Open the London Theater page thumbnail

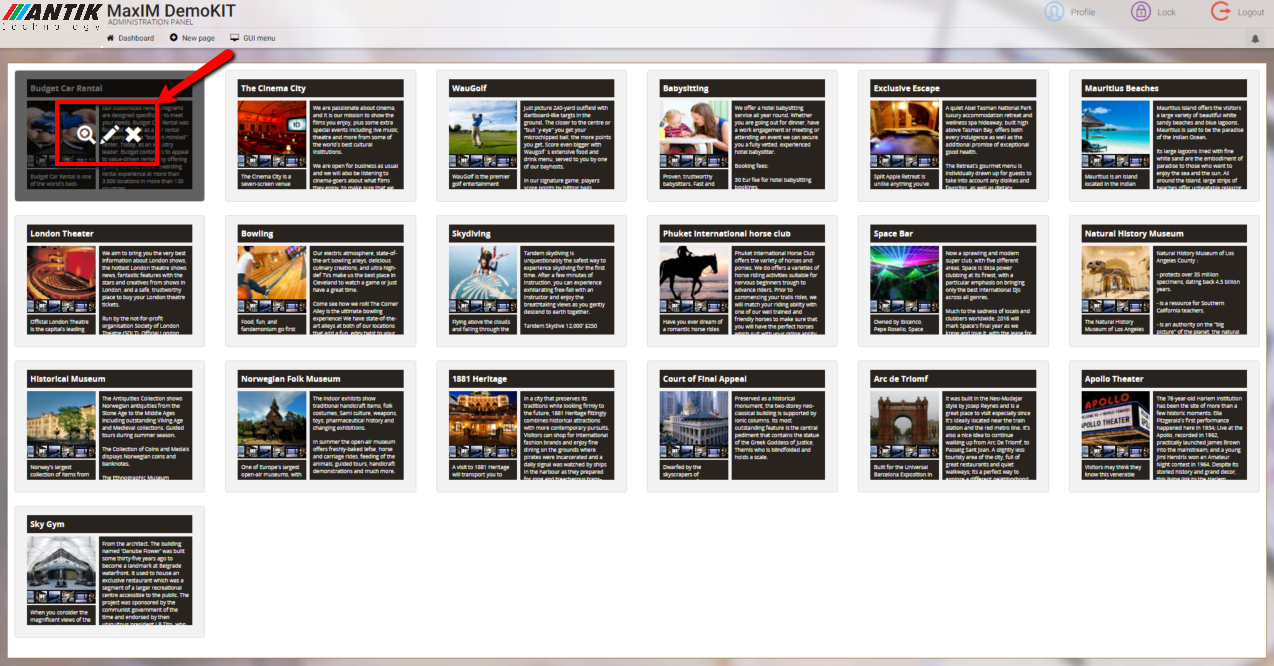109,281
